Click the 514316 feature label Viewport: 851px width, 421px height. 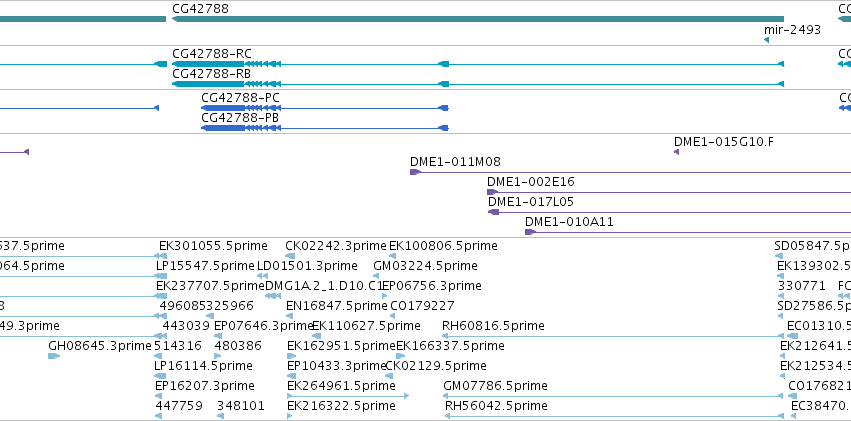(178, 346)
